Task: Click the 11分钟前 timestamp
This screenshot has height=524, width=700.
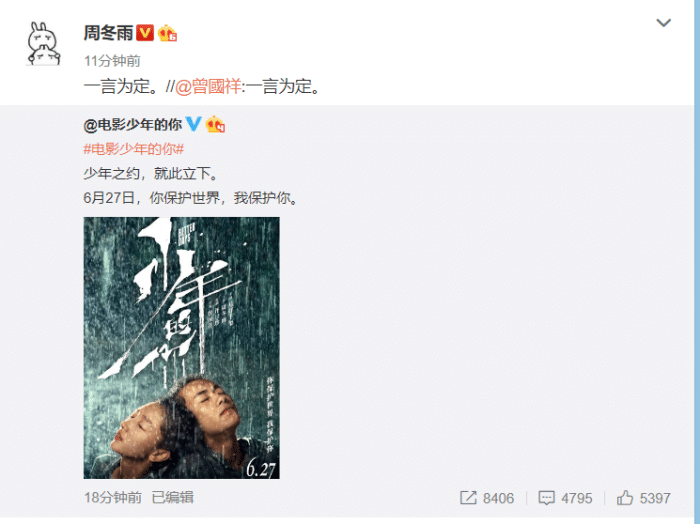Action: [x=112, y=61]
